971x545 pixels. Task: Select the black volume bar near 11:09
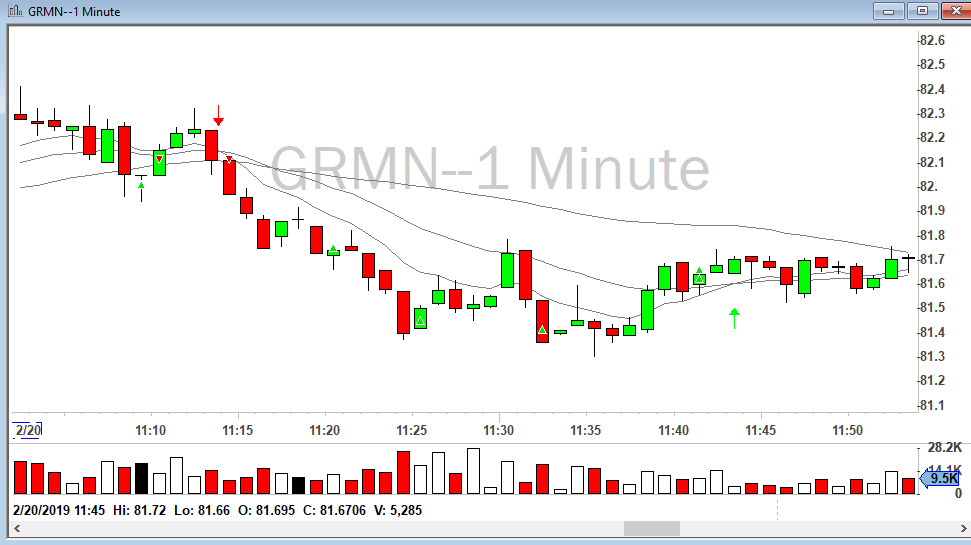point(141,478)
